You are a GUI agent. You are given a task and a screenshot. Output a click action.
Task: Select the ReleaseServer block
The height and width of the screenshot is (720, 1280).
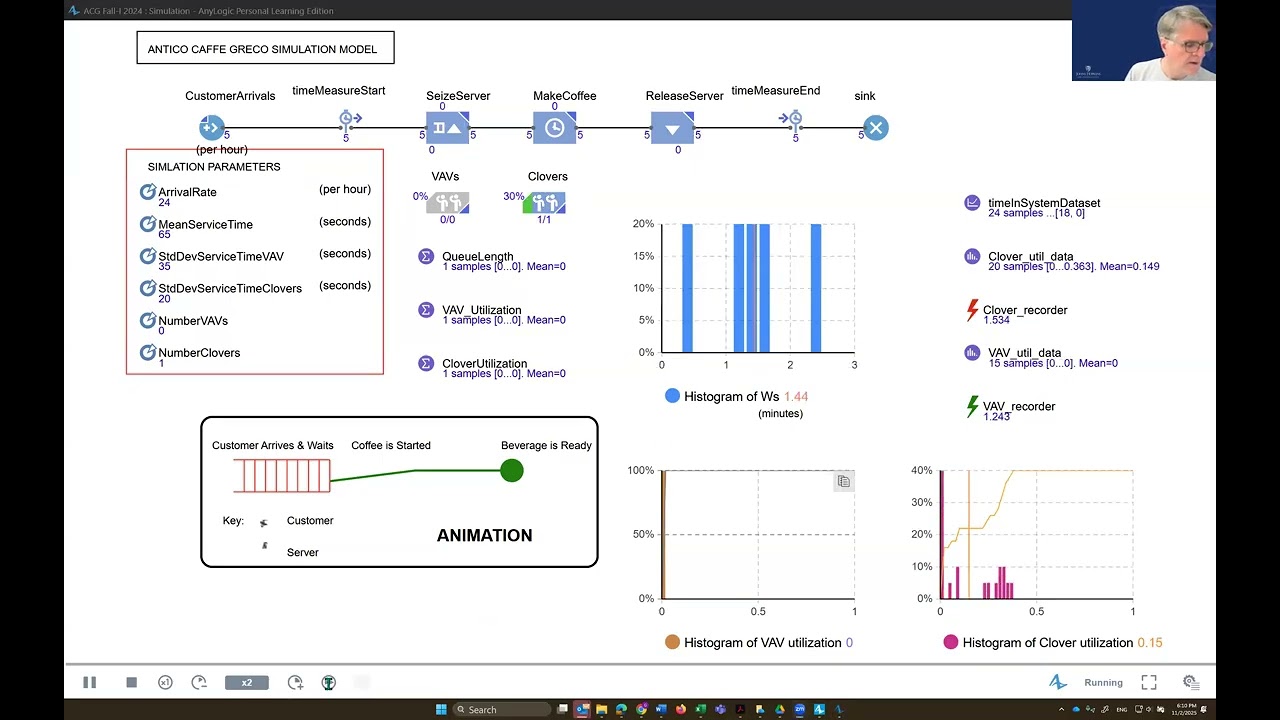672,128
